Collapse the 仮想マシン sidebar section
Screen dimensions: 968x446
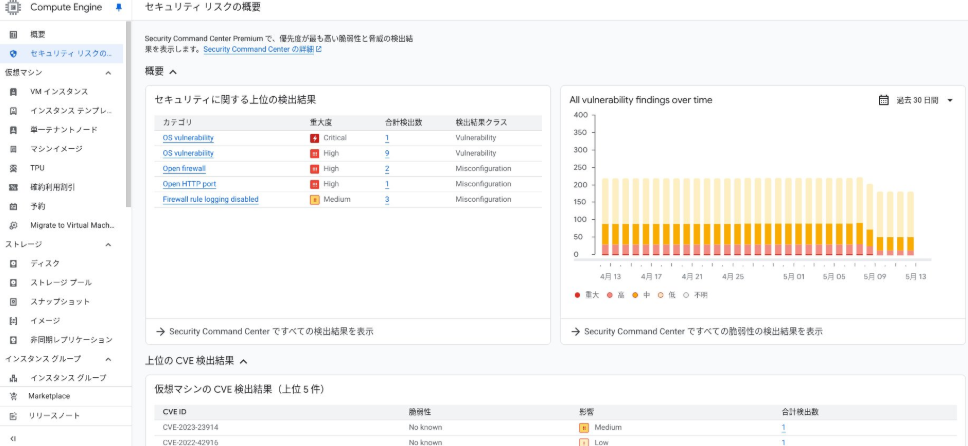pos(108,73)
